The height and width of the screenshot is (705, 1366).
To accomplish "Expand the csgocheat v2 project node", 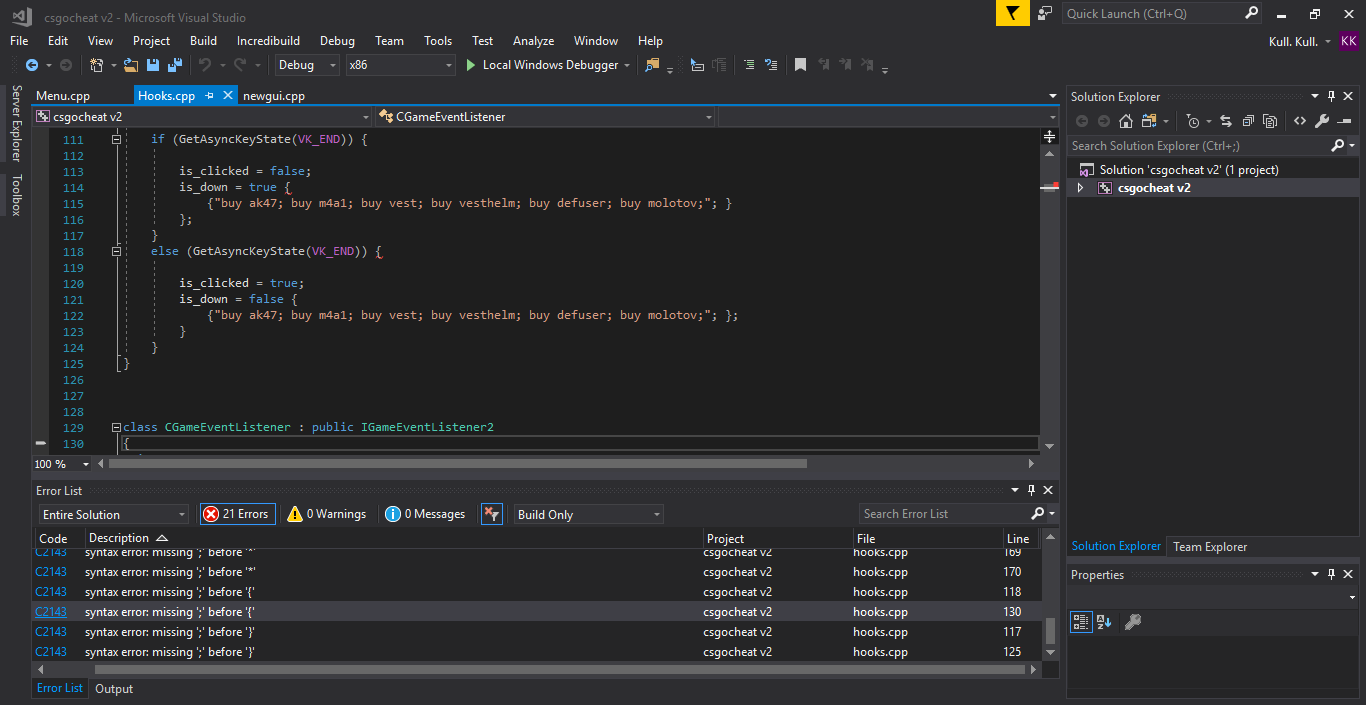I will coord(1080,188).
